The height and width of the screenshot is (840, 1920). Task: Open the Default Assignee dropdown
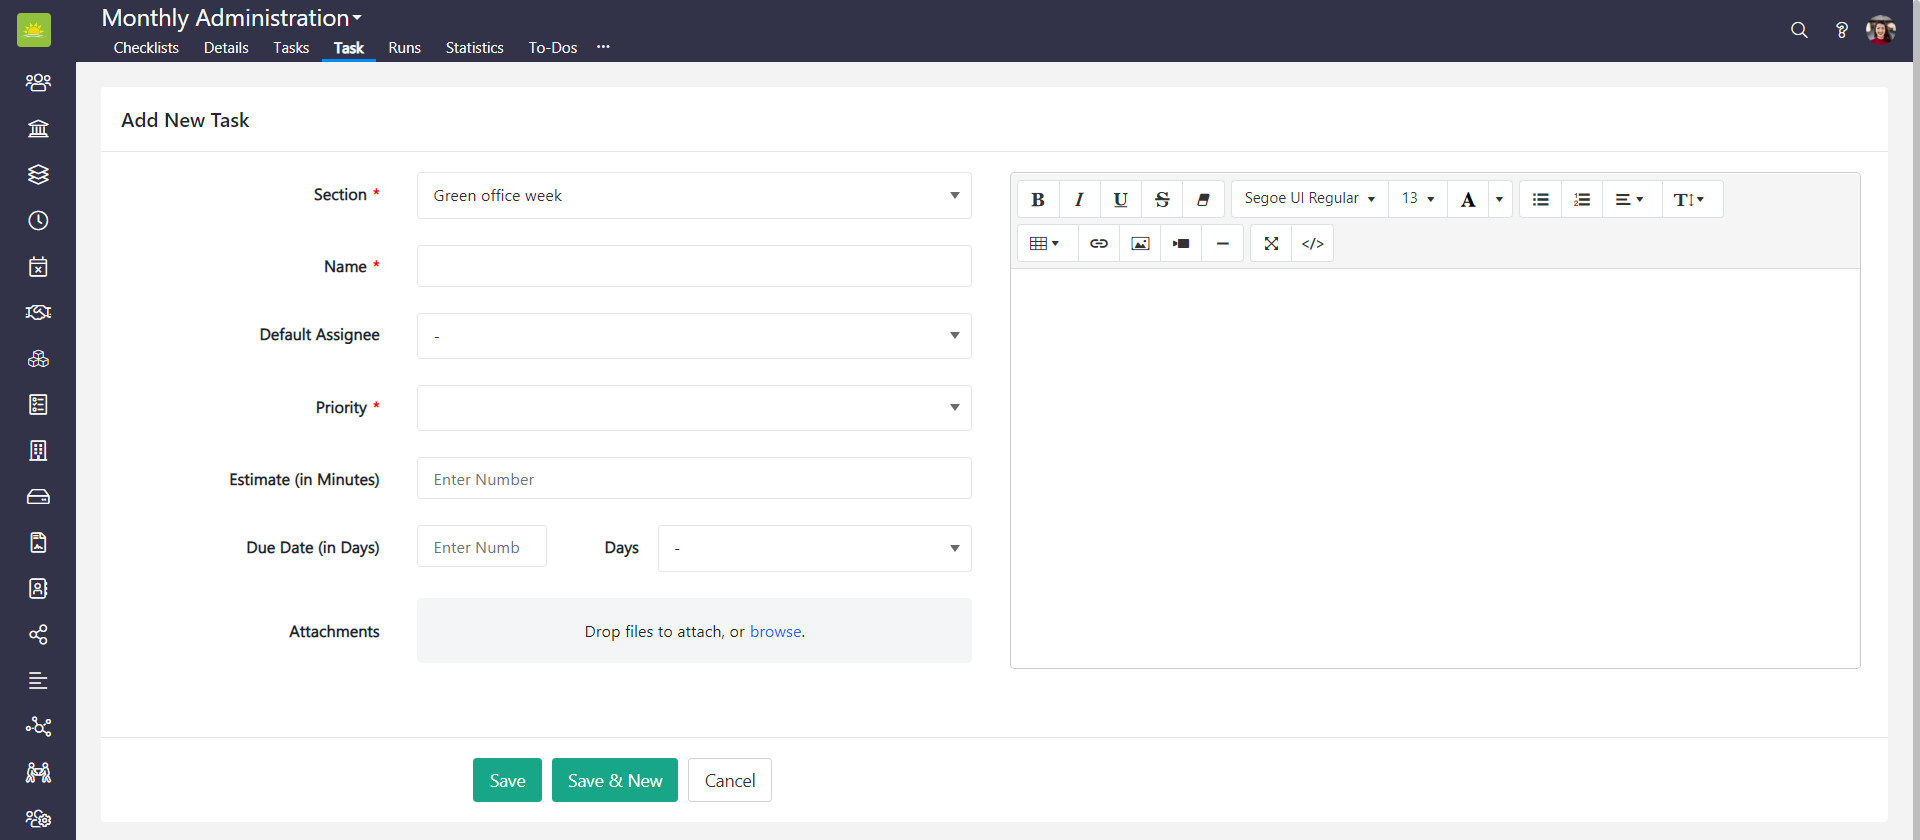click(693, 336)
